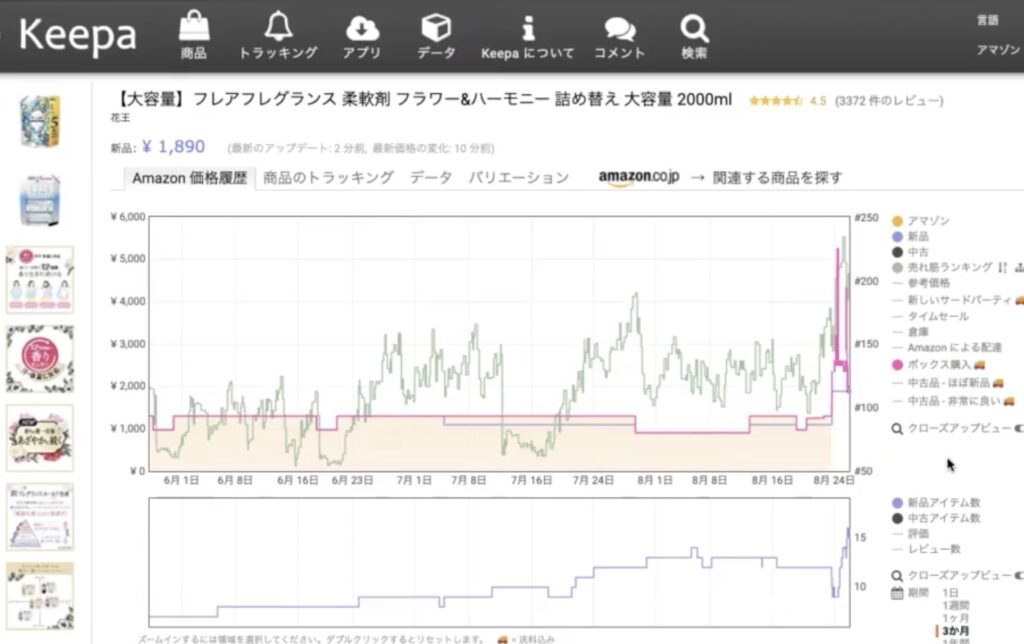Screen dimensions: 1024x644
Task: Click the 4.5 star rating icons
Action: 776,101
